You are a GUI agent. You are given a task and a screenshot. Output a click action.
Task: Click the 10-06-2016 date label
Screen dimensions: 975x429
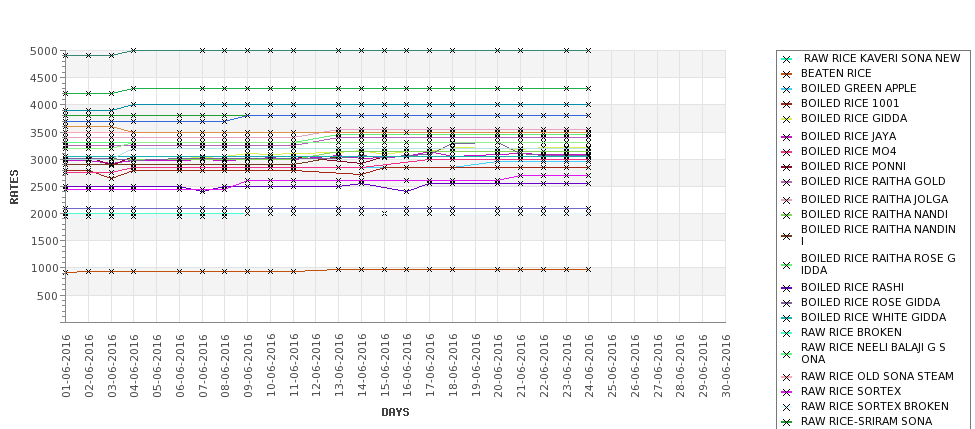[270, 366]
